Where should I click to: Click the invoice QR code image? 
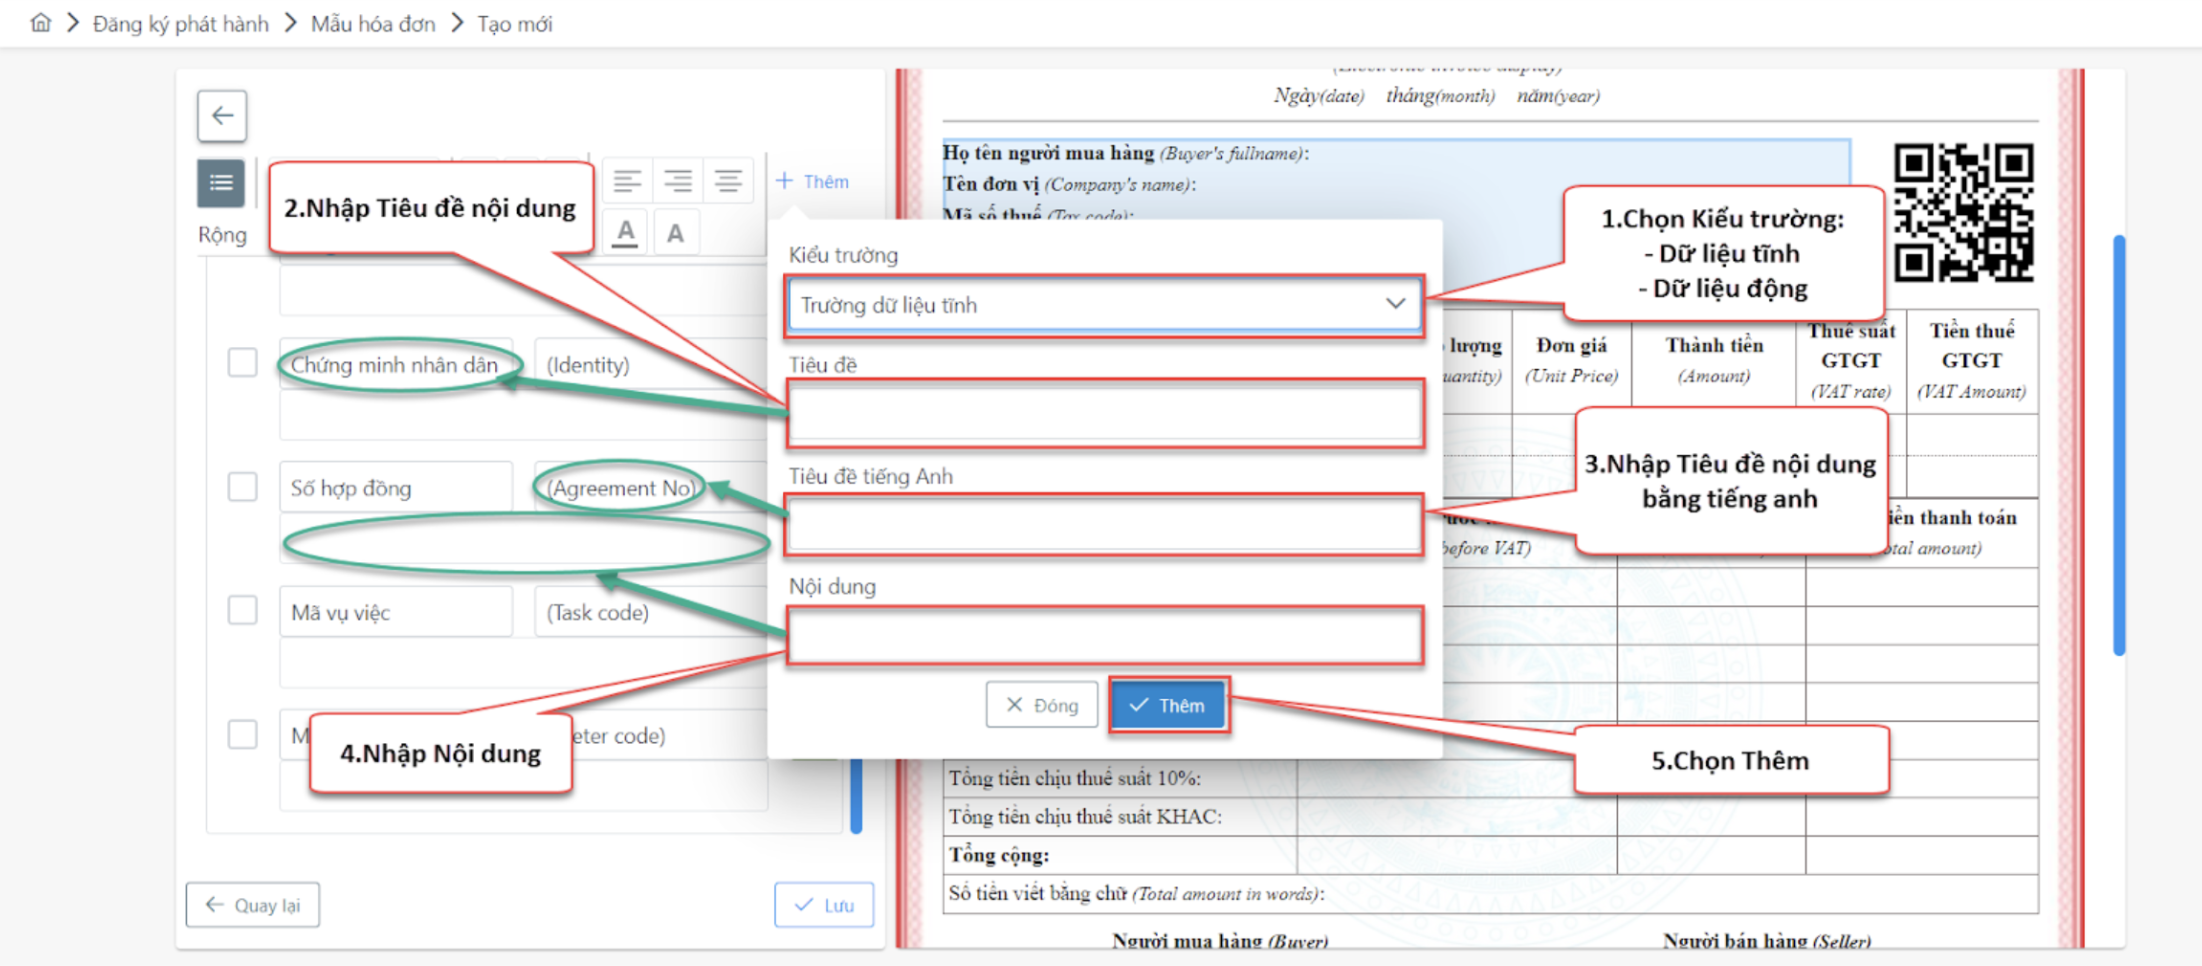click(1962, 212)
